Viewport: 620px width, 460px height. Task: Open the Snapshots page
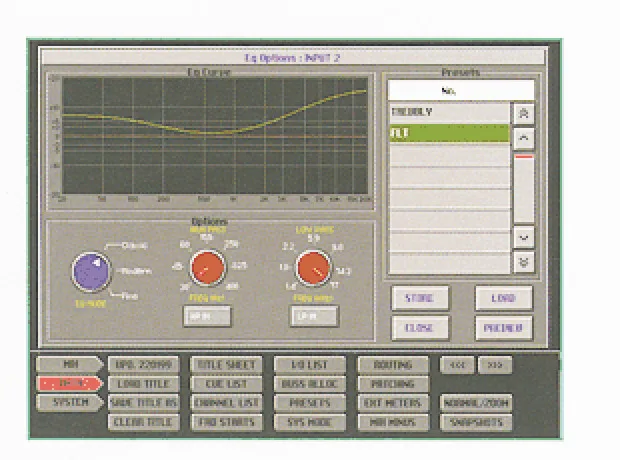point(476,422)
